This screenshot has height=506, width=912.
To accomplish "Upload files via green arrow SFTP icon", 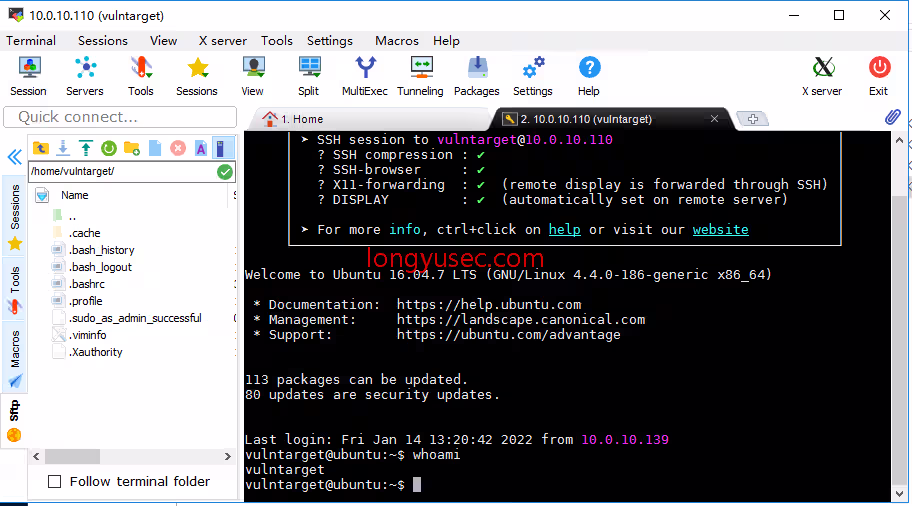I will tap(86, 148).
